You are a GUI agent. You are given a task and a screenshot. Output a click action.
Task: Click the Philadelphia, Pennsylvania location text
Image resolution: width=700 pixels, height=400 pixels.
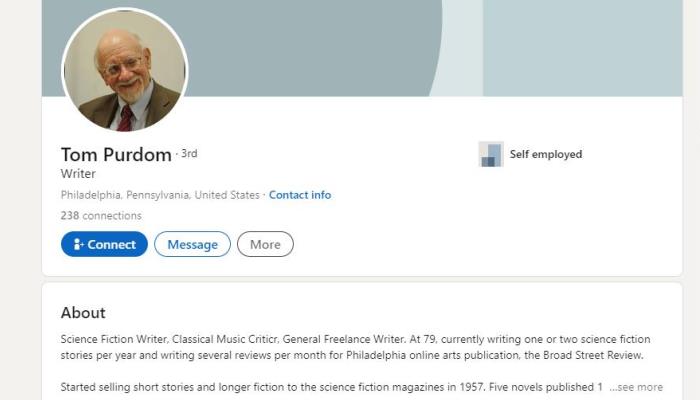(x=160, y=195)
